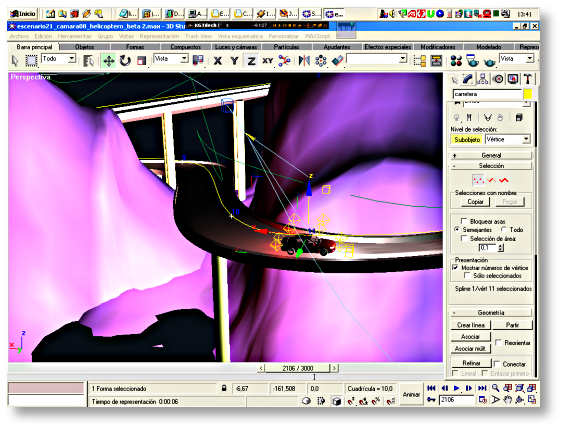The height and width of the screenshot is (430, 563).
Task: Select the Vertex sub-object icon
Action: pos(478,180)
